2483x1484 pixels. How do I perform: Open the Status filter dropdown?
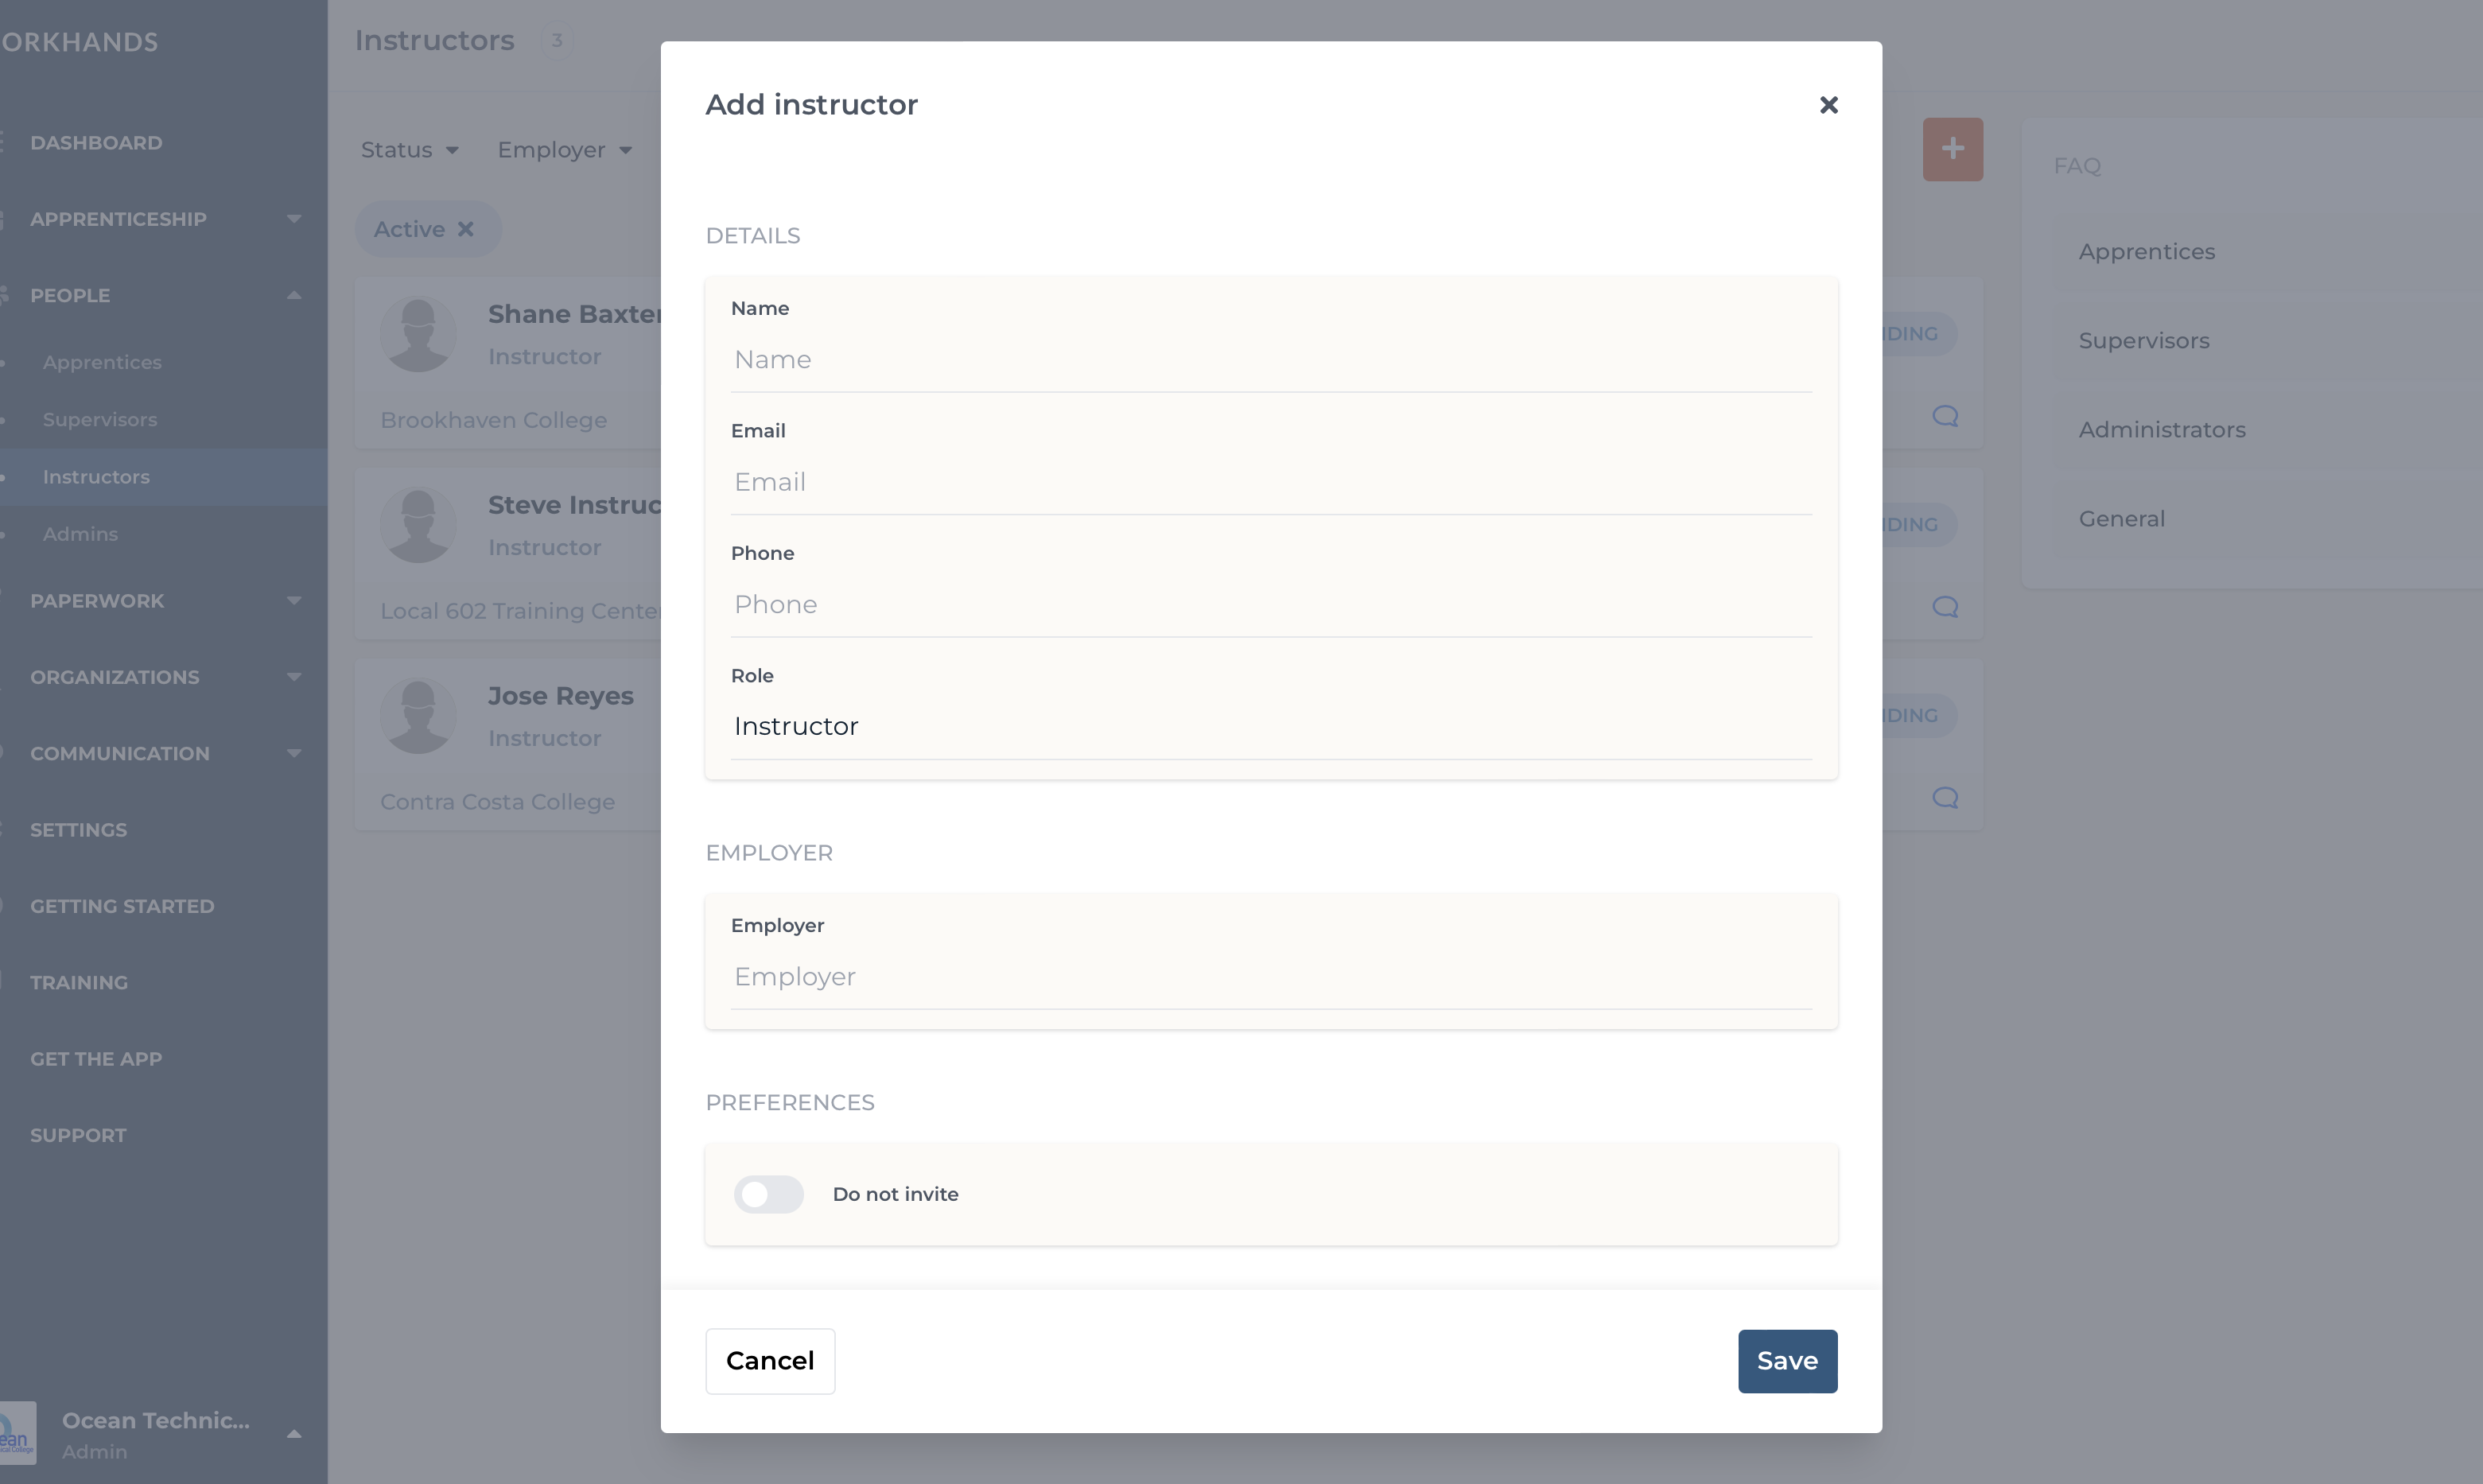tap(409, 150)
